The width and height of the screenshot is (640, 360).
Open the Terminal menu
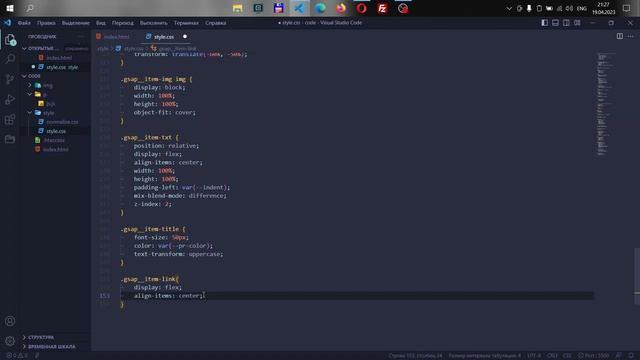186,23
